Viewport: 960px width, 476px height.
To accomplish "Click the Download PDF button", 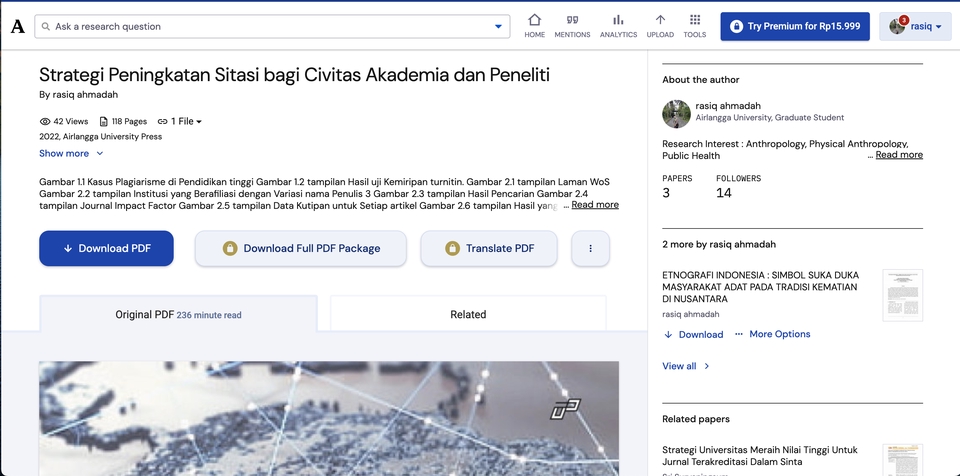I will click(106, 248).
